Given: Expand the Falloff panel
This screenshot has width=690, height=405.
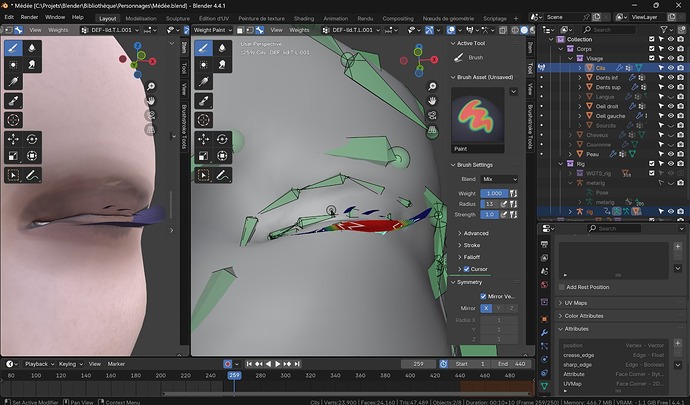Looking at the screenshot, I should point(471,257).
